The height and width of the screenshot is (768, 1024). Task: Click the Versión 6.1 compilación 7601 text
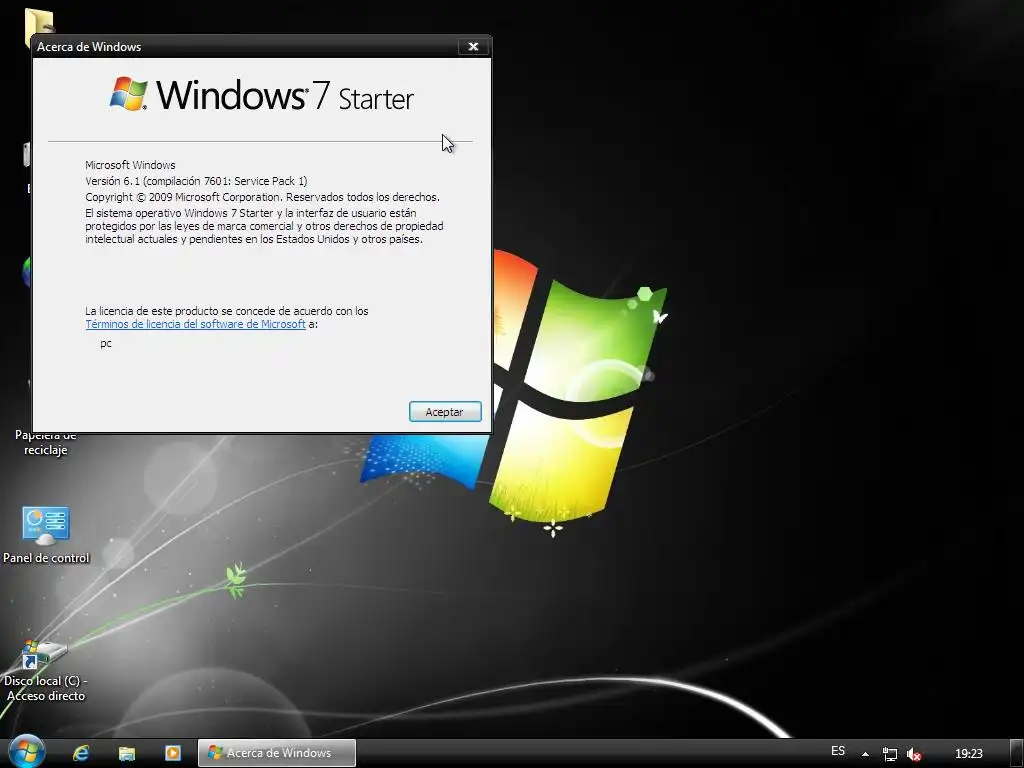[196, 181]
